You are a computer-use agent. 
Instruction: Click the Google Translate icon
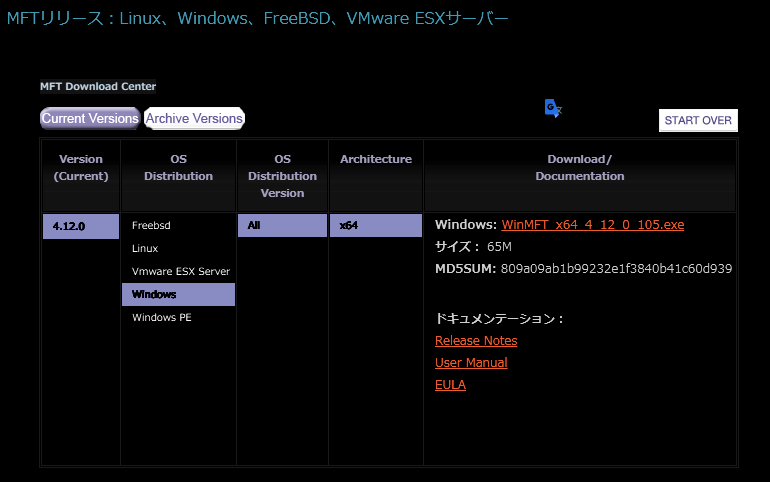click(x=553, y=108)
